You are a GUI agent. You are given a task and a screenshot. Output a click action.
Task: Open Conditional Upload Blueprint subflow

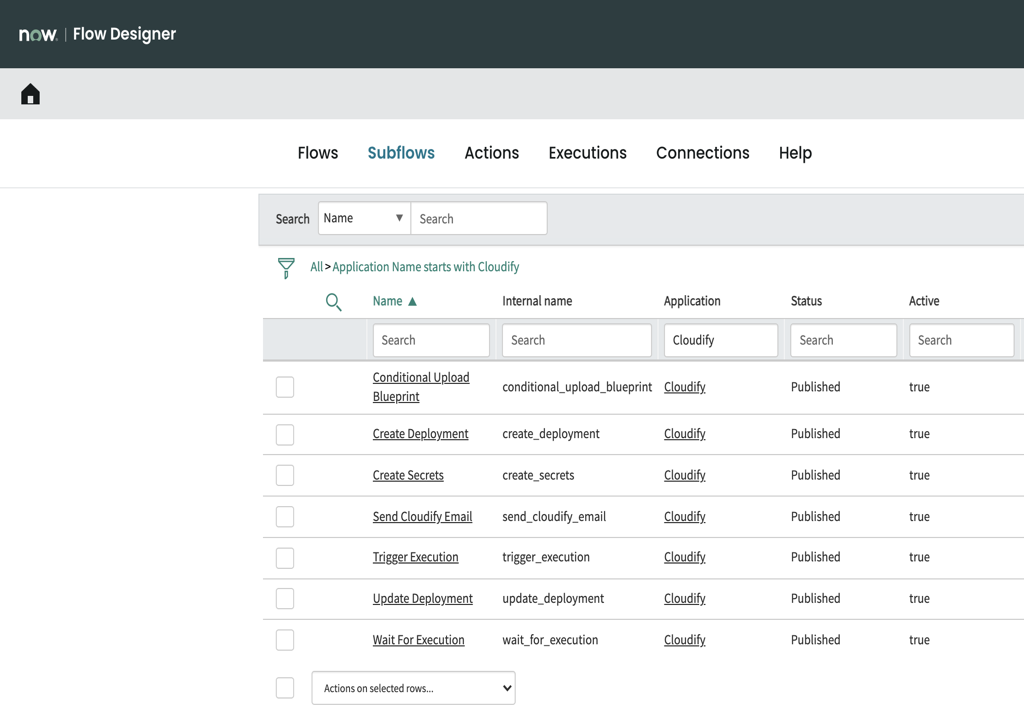click(x=421, y=387)
